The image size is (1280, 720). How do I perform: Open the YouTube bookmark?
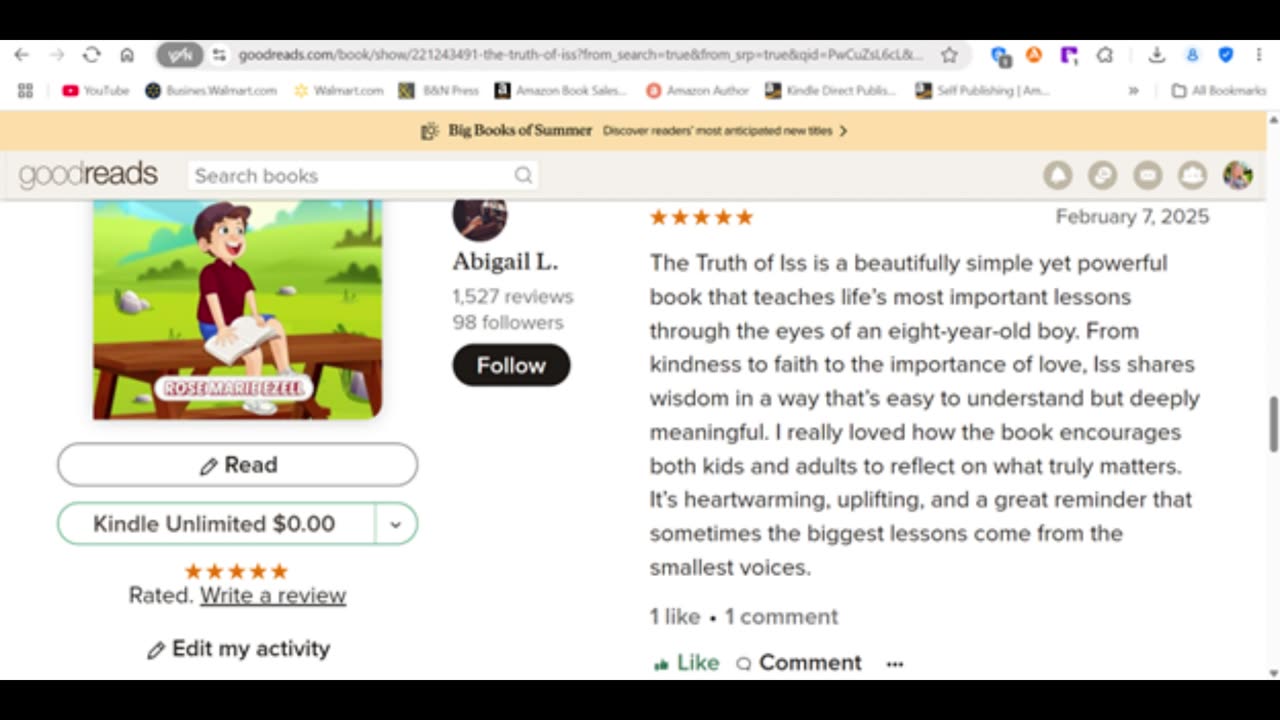[x=96, y=90]
